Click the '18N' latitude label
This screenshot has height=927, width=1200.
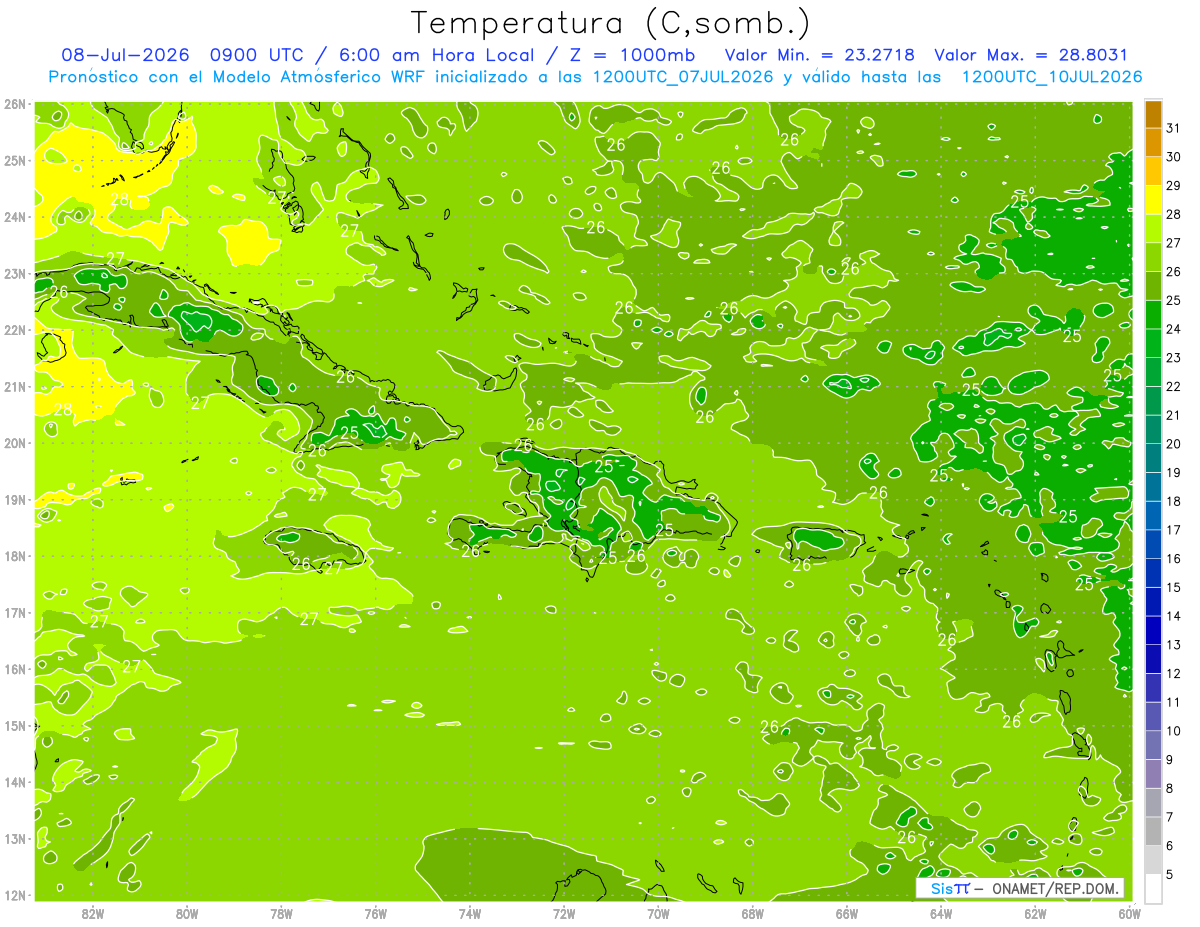(14, 556)
